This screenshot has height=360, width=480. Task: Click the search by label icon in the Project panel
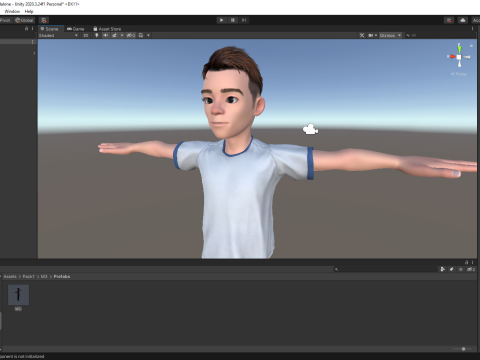tap(452, 269)
